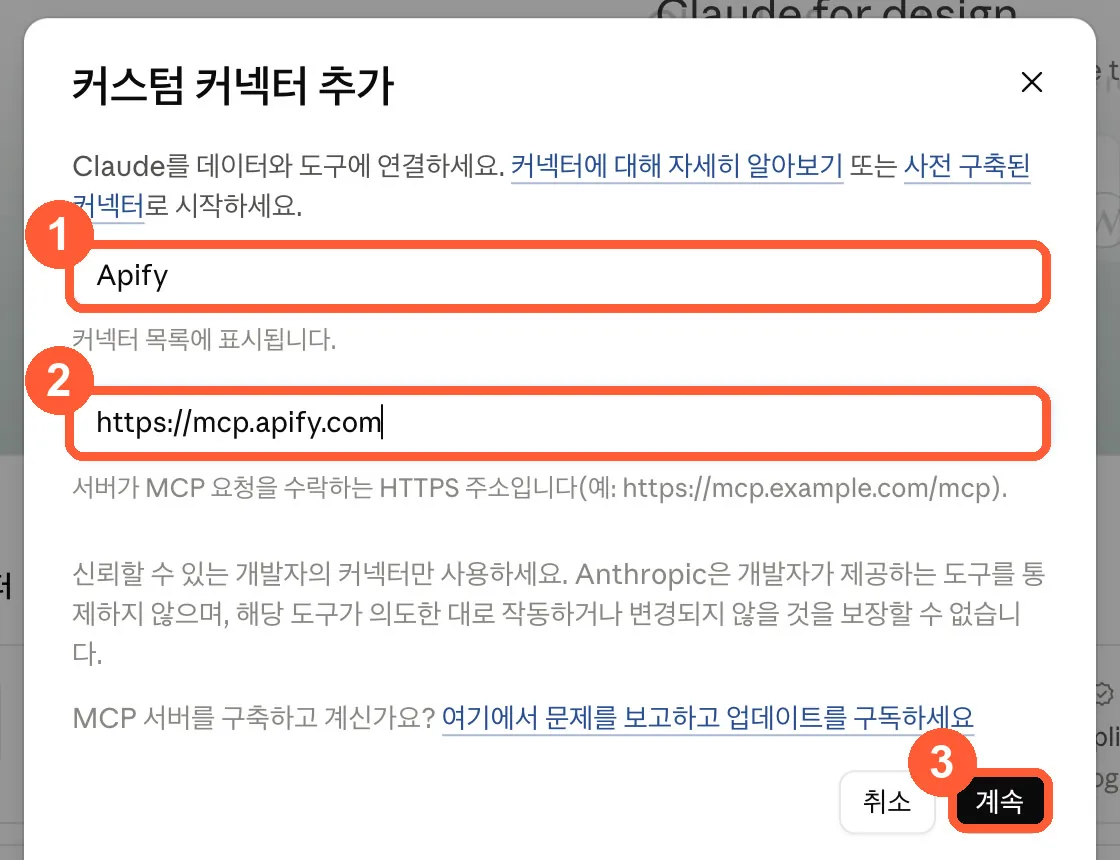The image size is (1120, 860).
Task: Close the custom connector dialog
Action: tap(1031, 82)
